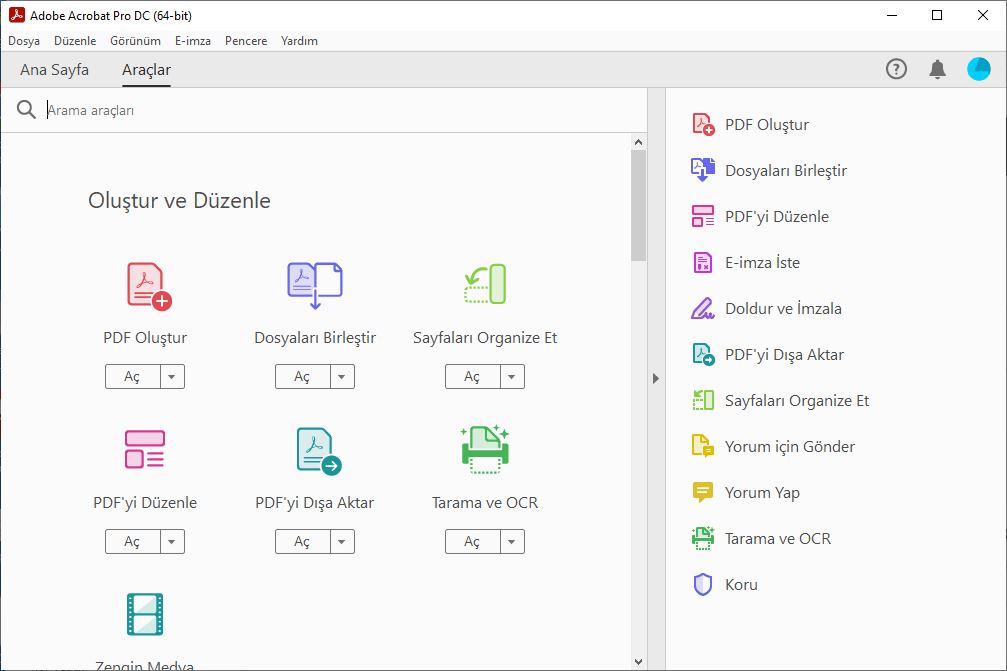
Task: Select E-imza İste icon in right sidebar
Action: (x=703, y=263)
